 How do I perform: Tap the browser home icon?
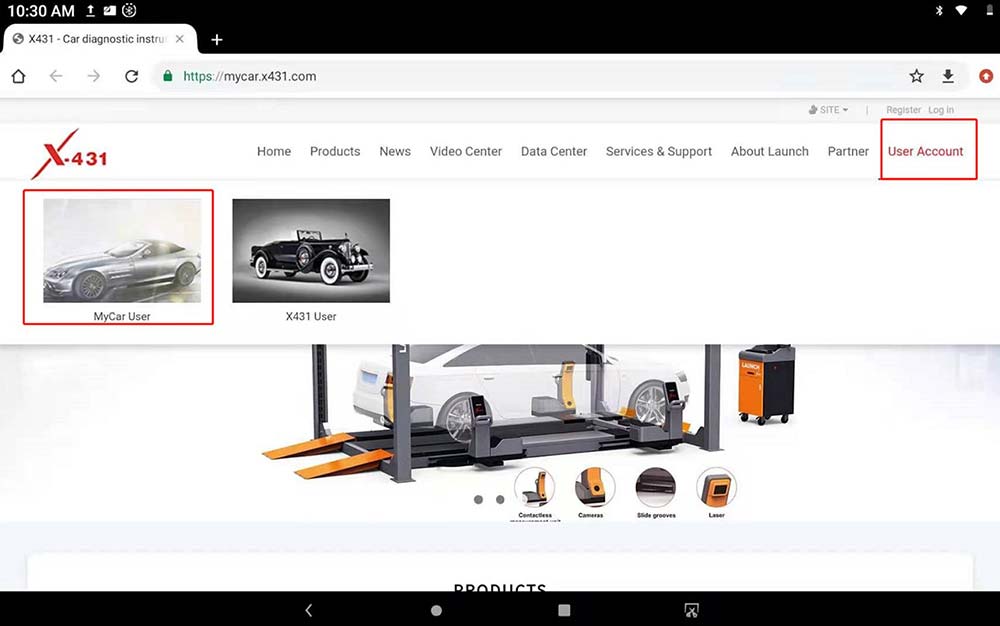pos(18,76)
